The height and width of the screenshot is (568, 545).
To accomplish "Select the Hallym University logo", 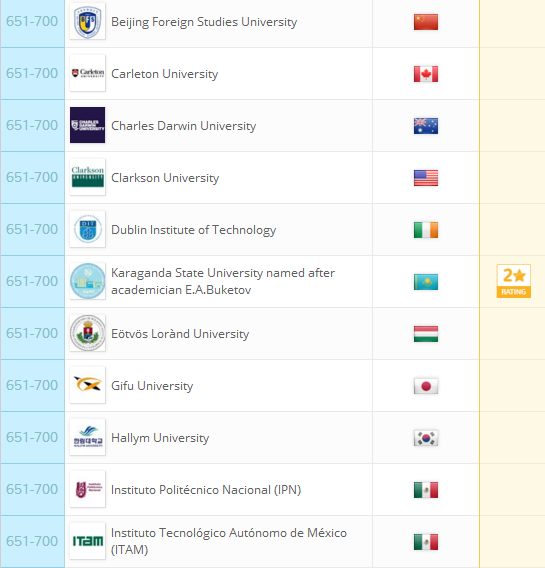I will click(x=87, y=437).
